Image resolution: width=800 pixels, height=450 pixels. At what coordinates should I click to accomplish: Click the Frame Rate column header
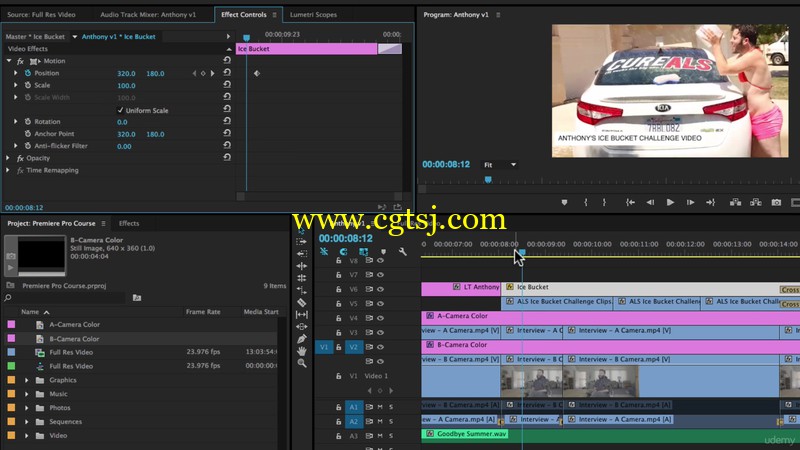tap(203, 312)
